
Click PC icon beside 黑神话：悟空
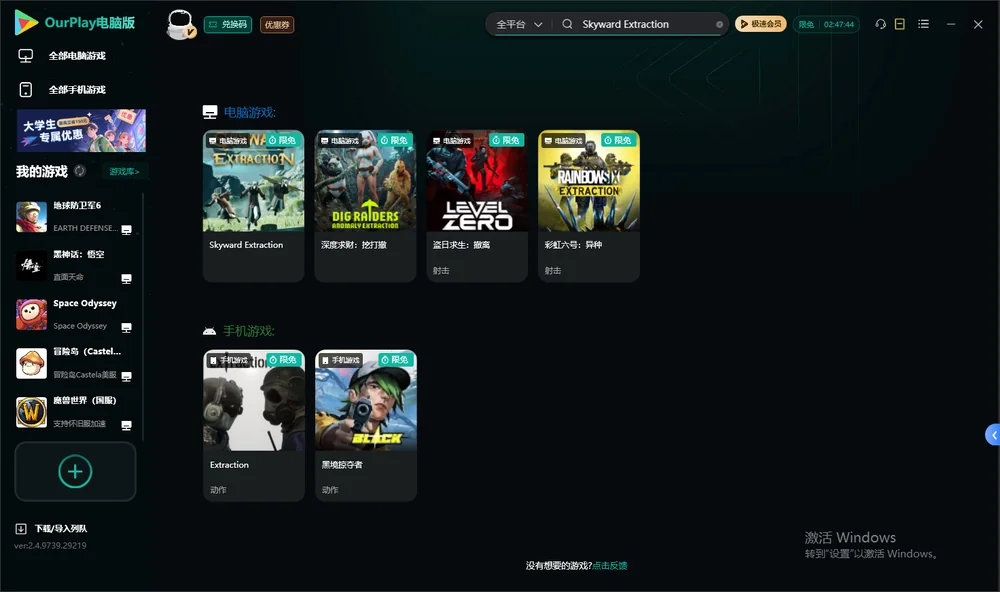[x=126, y=279]
